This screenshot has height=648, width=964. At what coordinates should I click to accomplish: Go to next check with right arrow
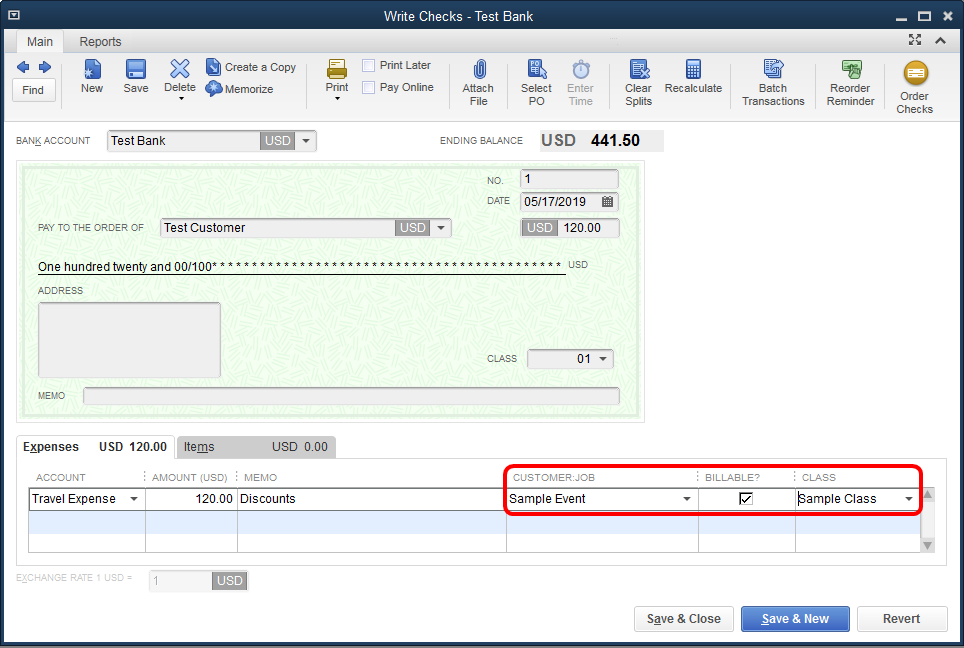tap(45, 66)
